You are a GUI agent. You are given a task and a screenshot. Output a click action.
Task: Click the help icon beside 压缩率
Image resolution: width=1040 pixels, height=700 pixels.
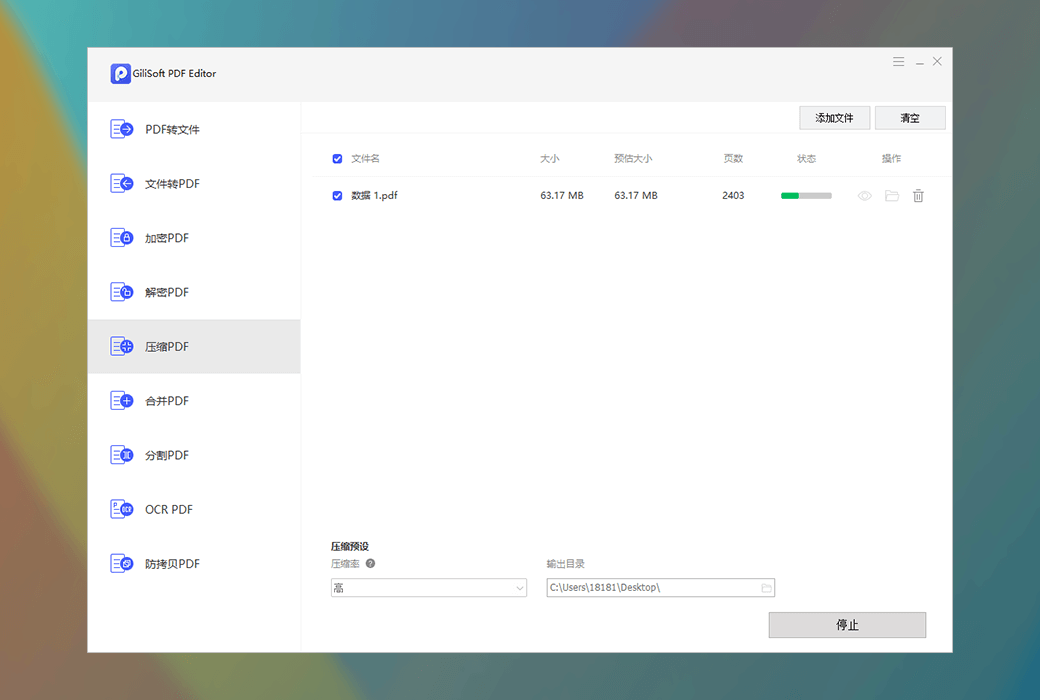point(370,563)
